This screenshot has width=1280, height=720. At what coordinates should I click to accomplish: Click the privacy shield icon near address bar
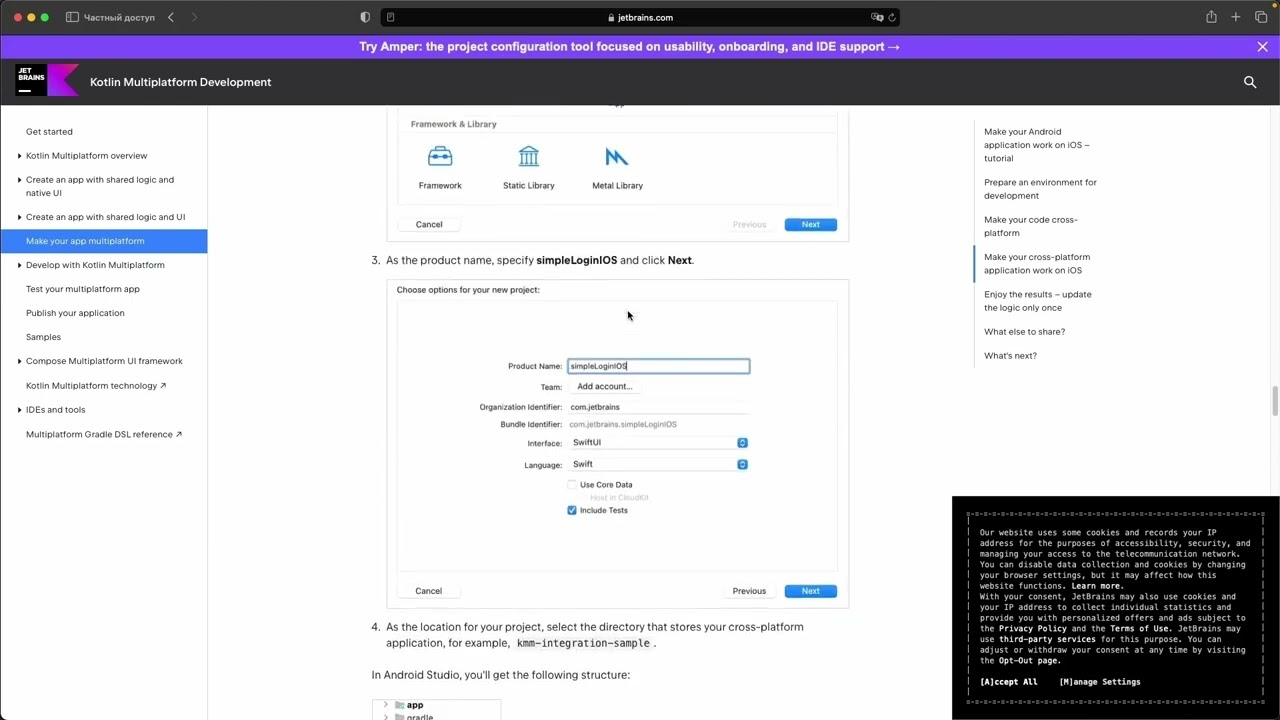tap(365, 17)
